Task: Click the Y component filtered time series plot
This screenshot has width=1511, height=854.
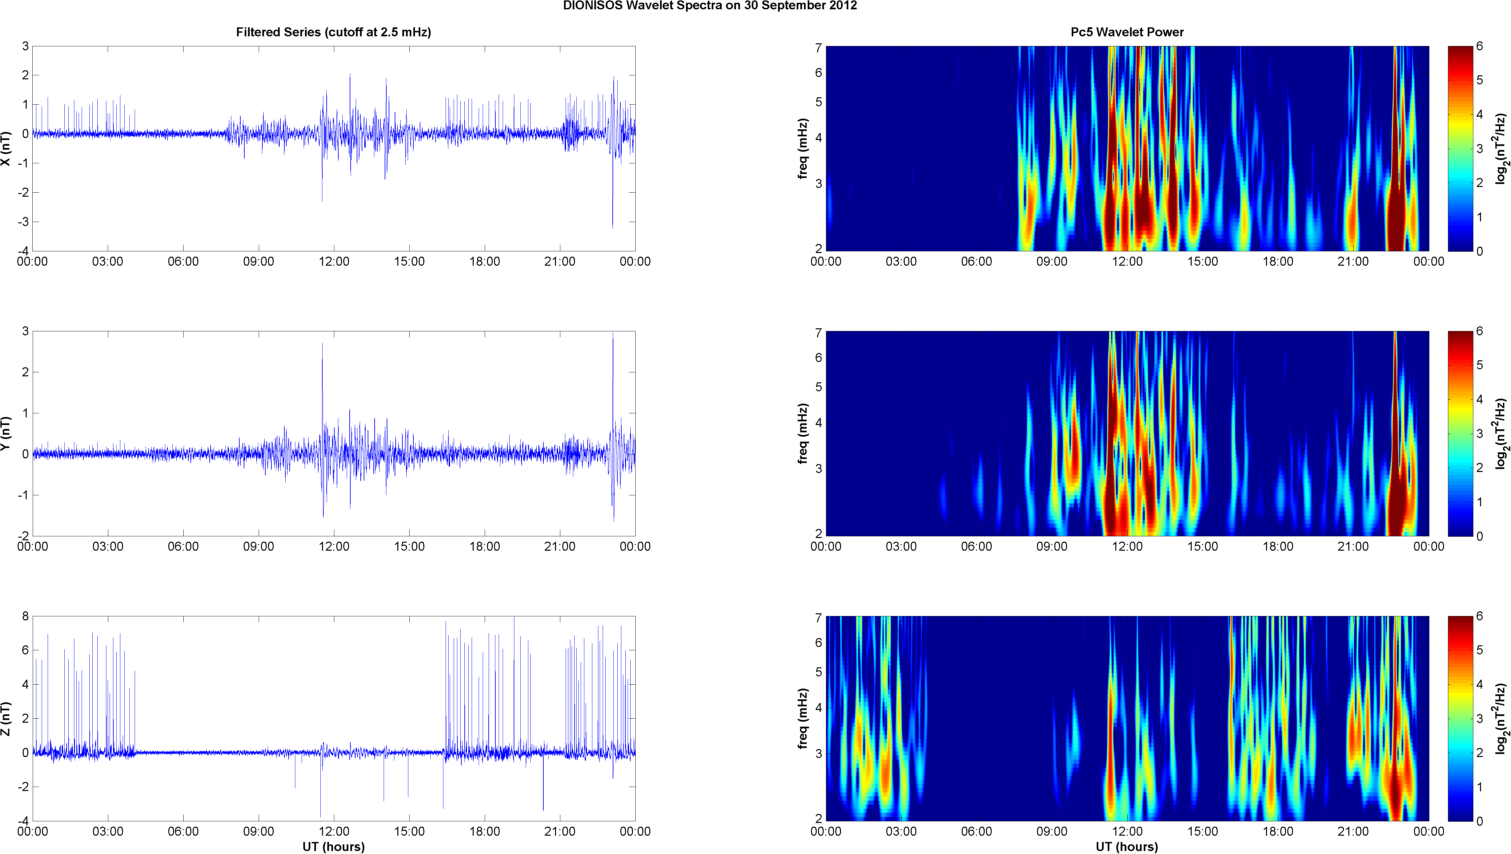Action: 334,434
